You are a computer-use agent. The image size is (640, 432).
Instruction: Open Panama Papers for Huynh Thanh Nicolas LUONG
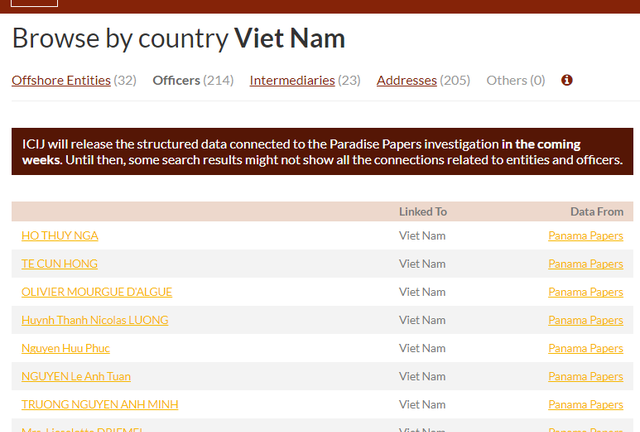pyautogui.click(x=585, y=320)
